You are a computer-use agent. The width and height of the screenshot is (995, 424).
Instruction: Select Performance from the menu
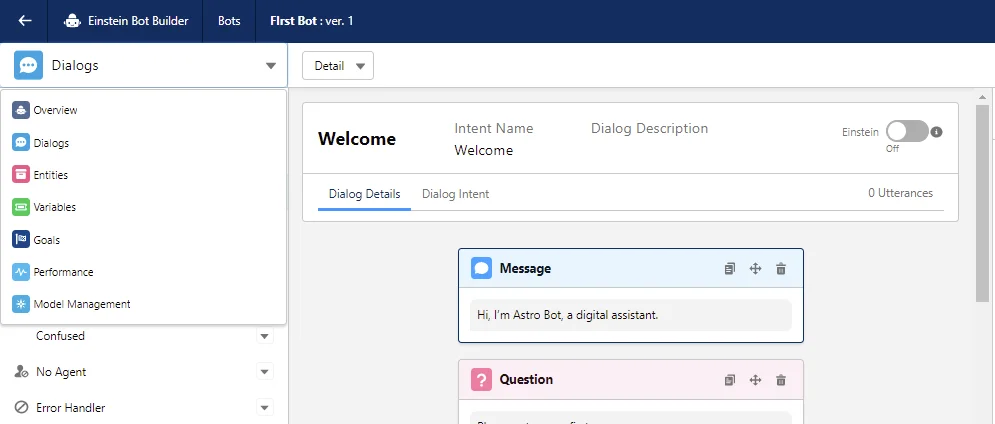[x=143, y=272]
